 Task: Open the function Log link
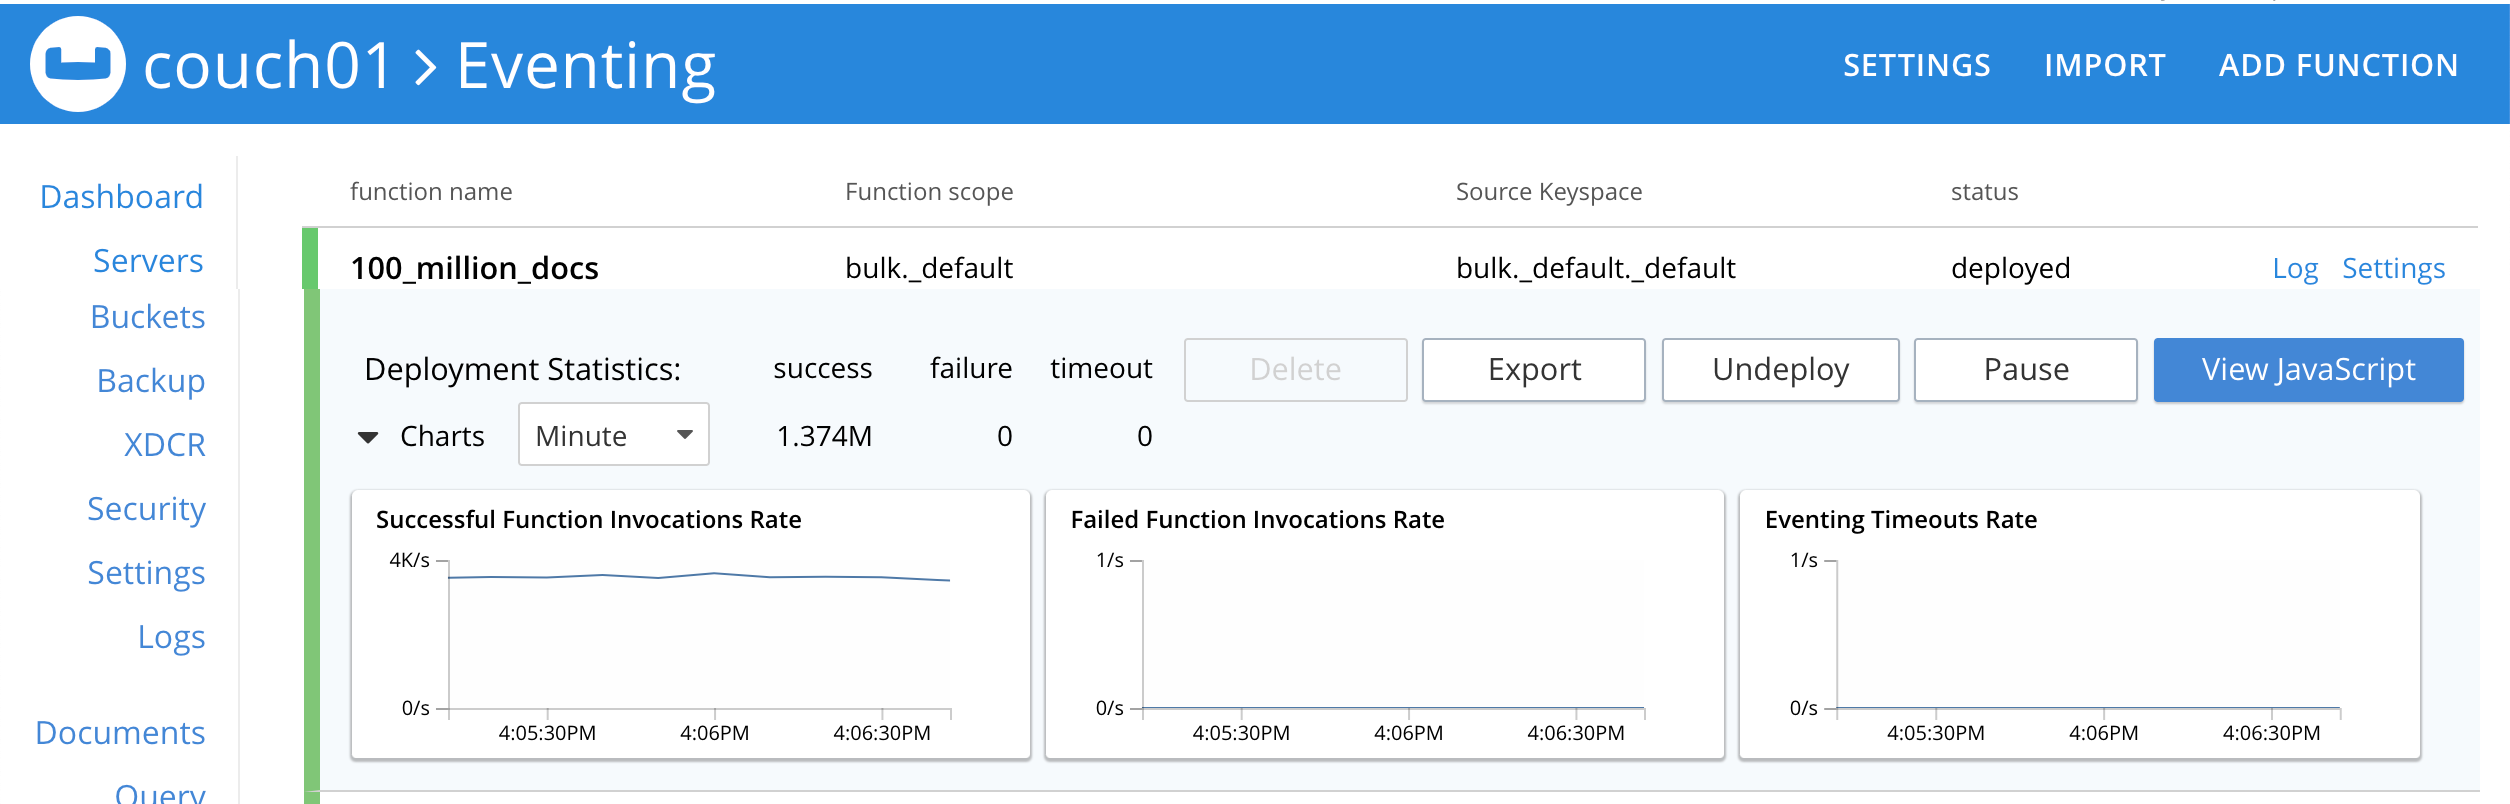(2294, 268)
